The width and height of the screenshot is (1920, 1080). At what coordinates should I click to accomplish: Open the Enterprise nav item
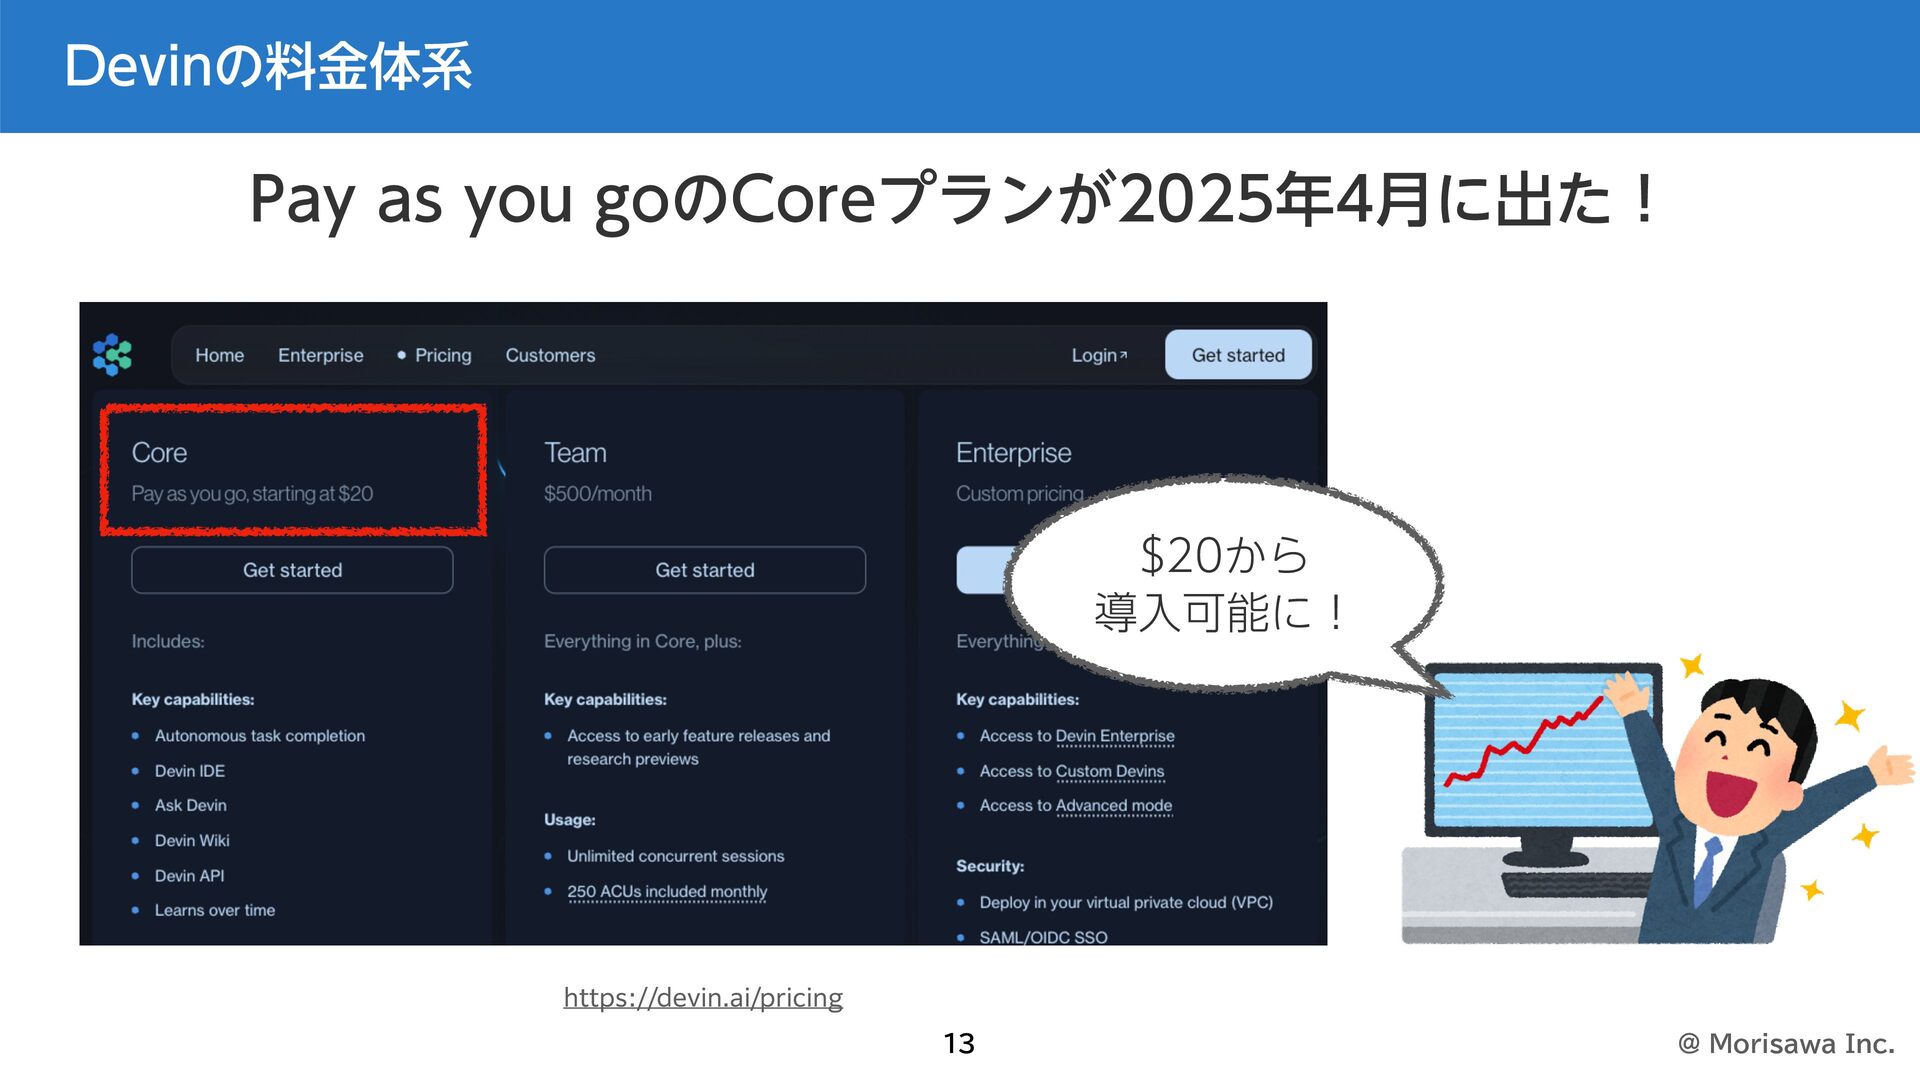coord(320,355)
